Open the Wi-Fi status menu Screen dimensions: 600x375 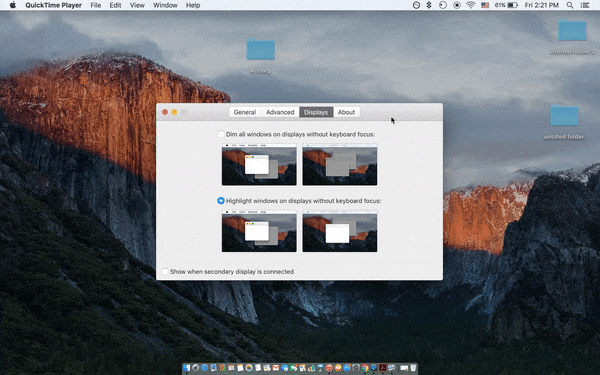coord(471,5)
